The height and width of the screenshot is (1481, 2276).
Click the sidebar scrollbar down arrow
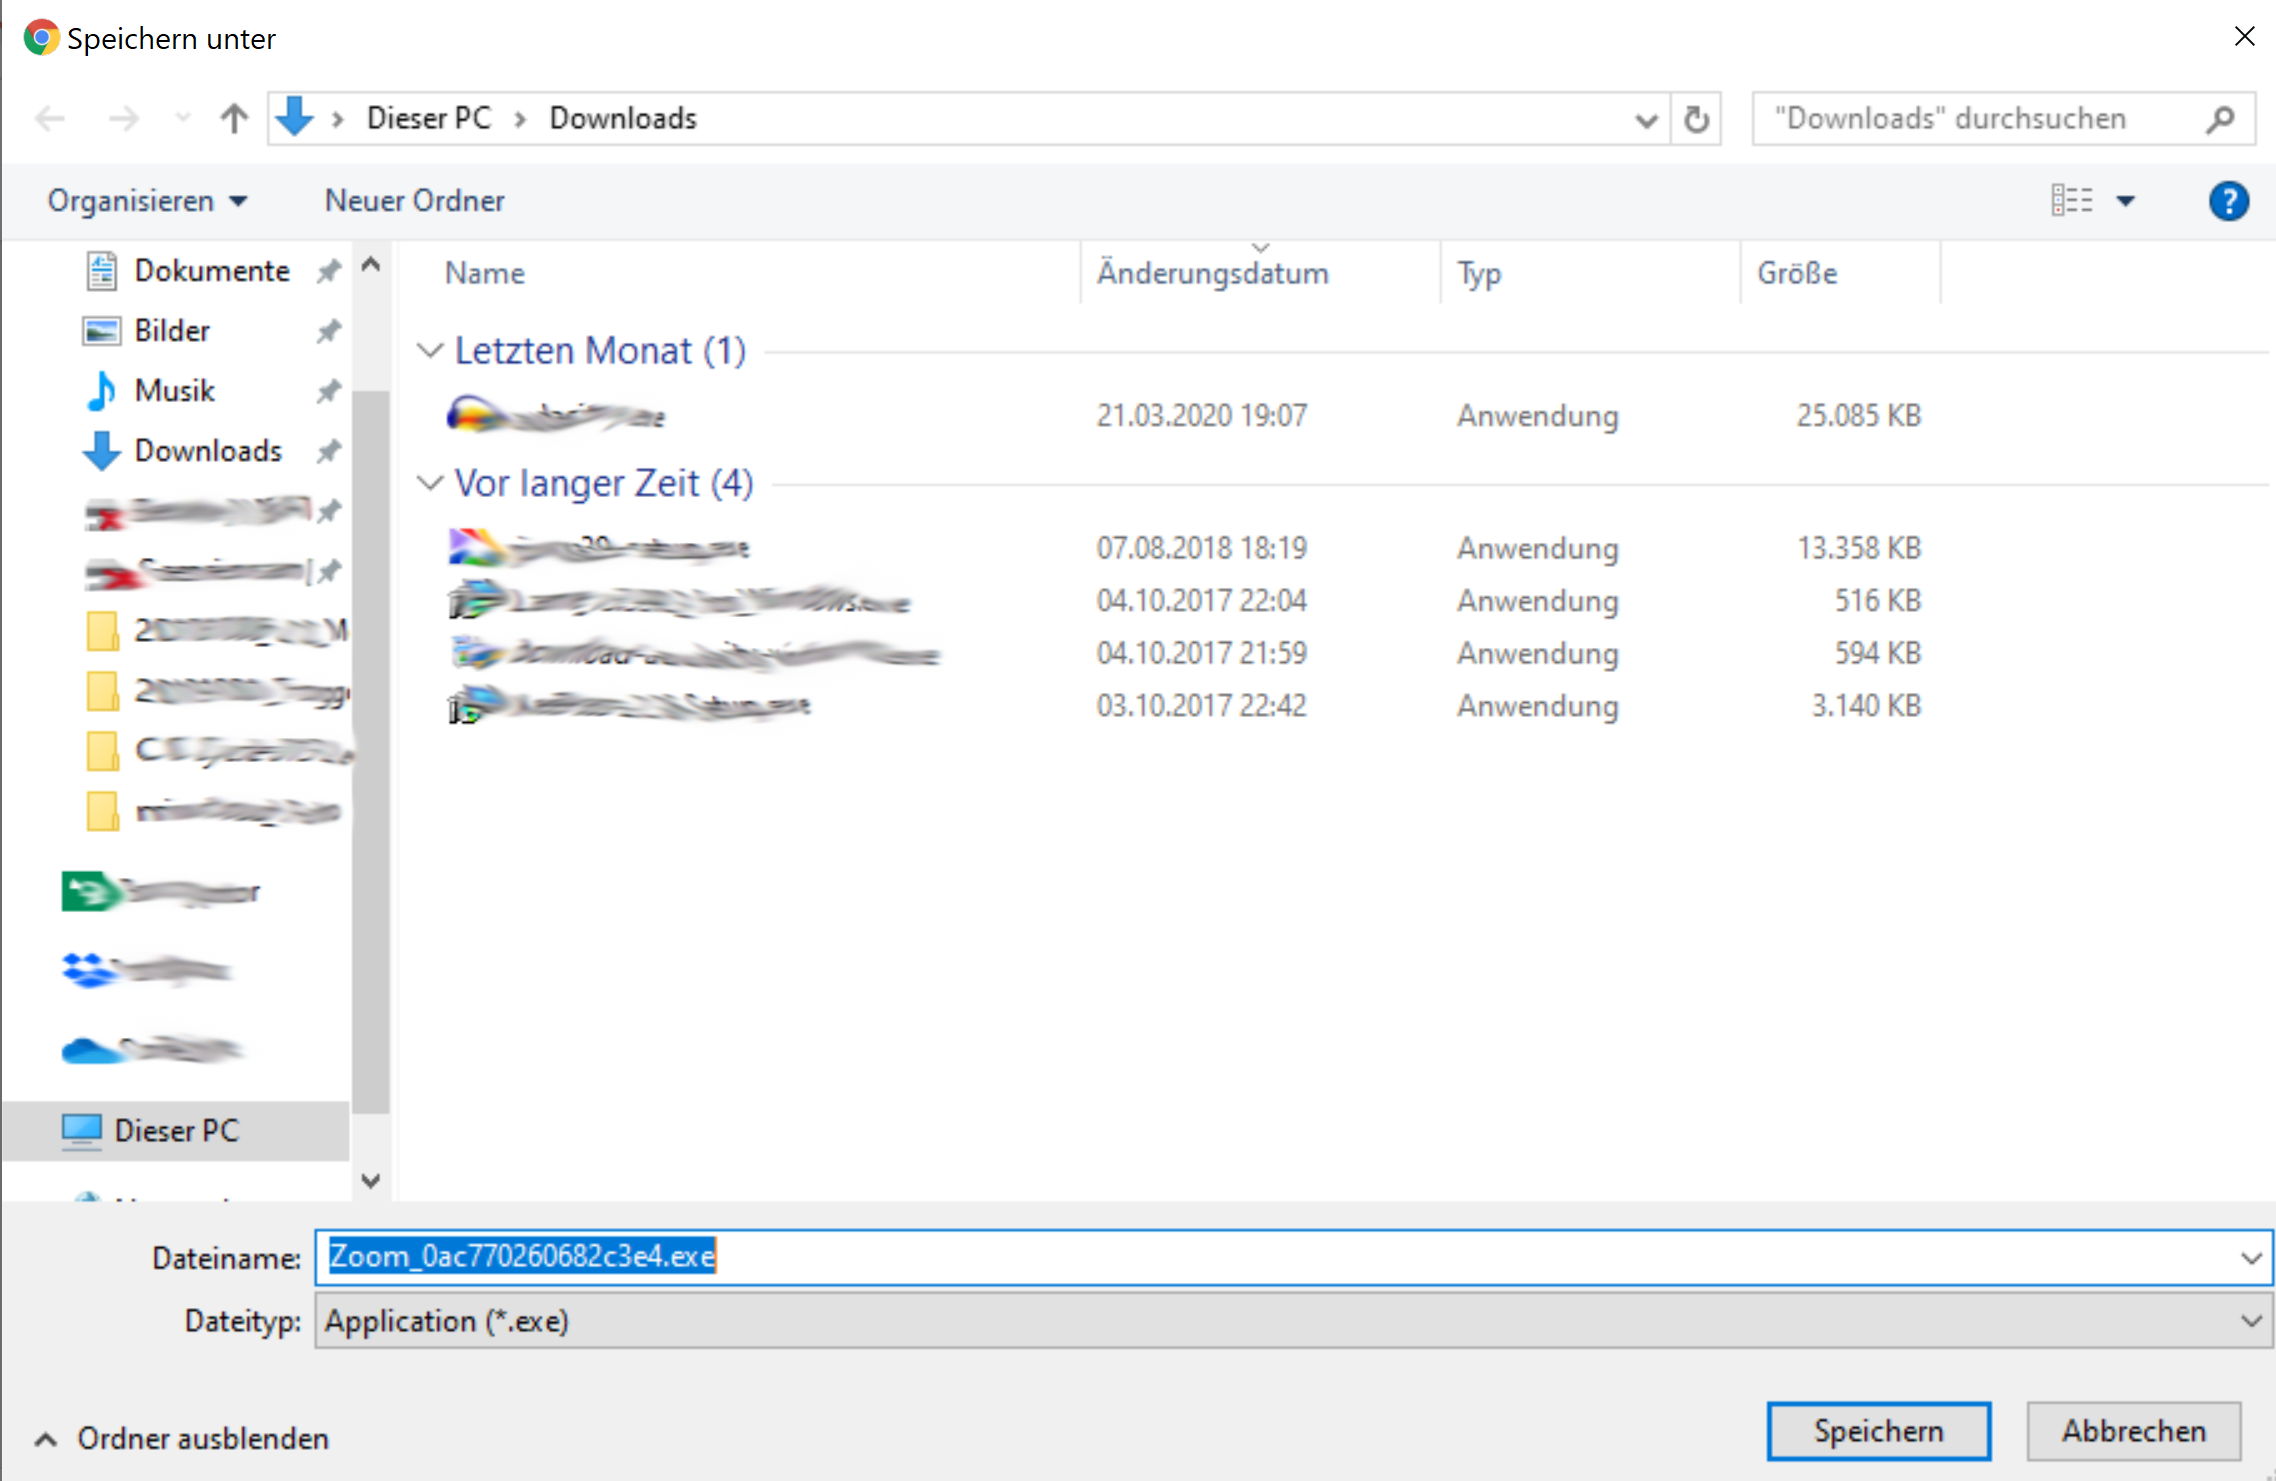tap(371, 1181)
